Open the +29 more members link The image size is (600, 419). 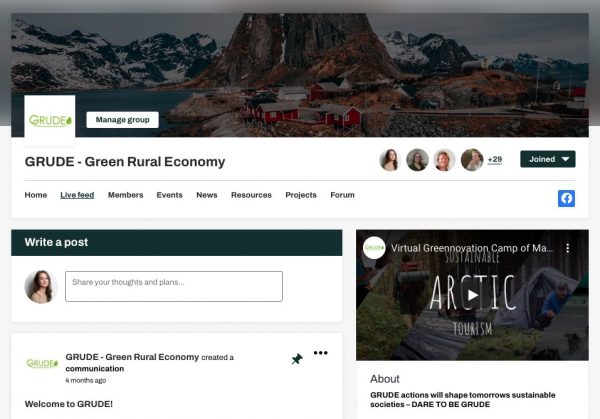[x=495, y=160]
